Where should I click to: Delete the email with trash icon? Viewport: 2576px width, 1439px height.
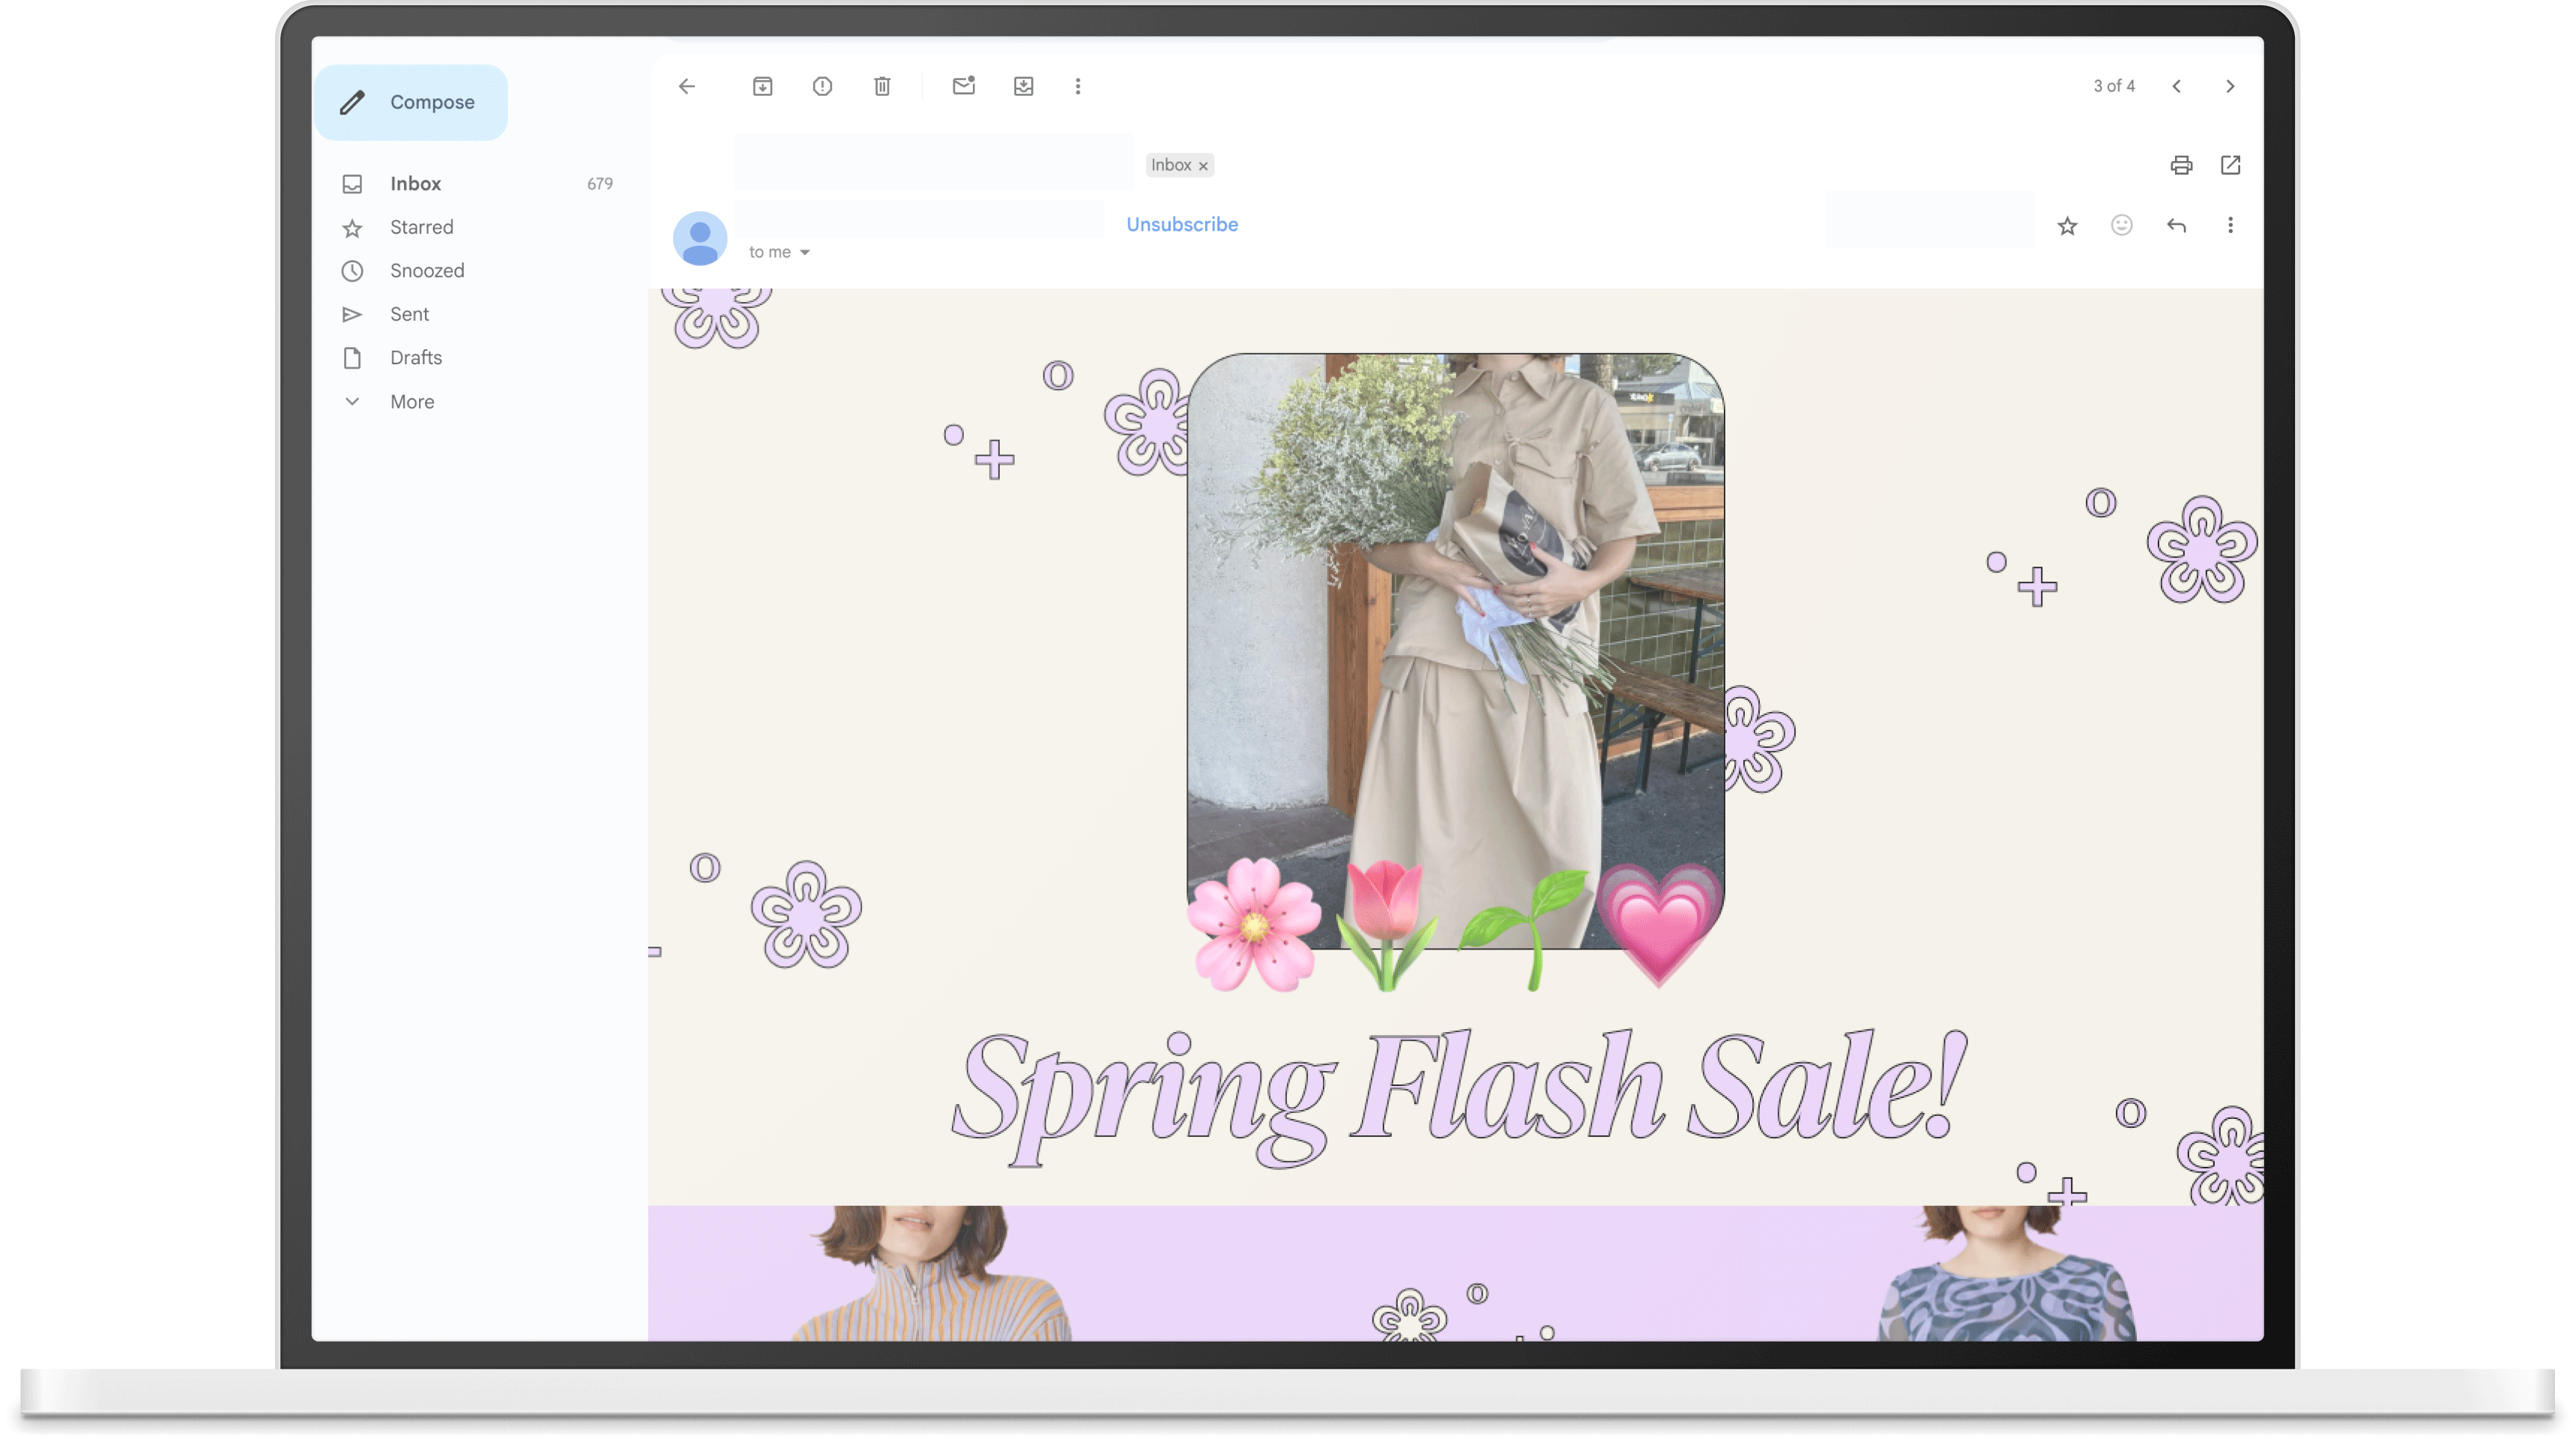(x=882, y=86)
